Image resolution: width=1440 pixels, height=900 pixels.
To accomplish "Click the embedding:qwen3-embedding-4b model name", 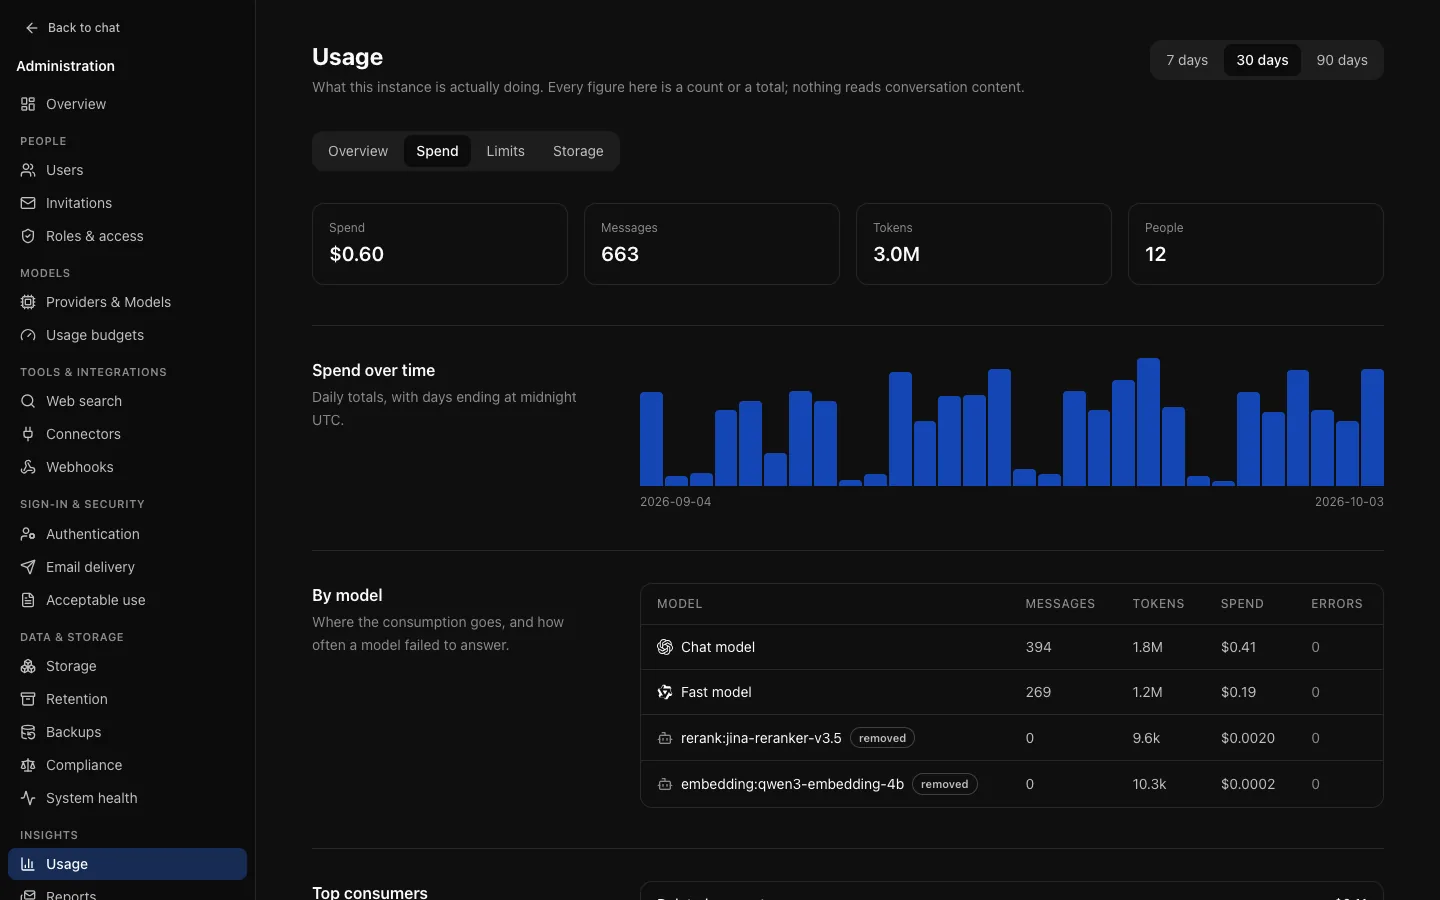I will coord(792,784).
